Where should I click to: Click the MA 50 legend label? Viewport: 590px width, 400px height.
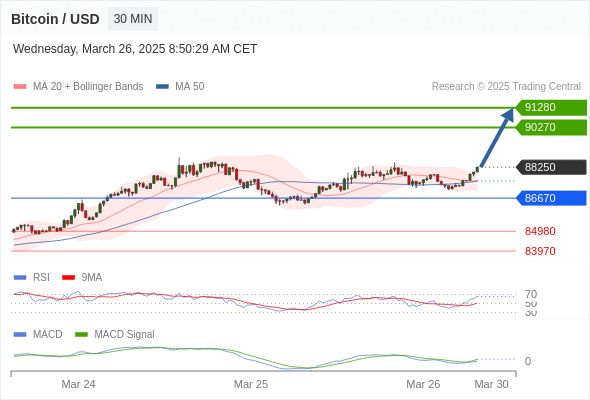(190, 87)
